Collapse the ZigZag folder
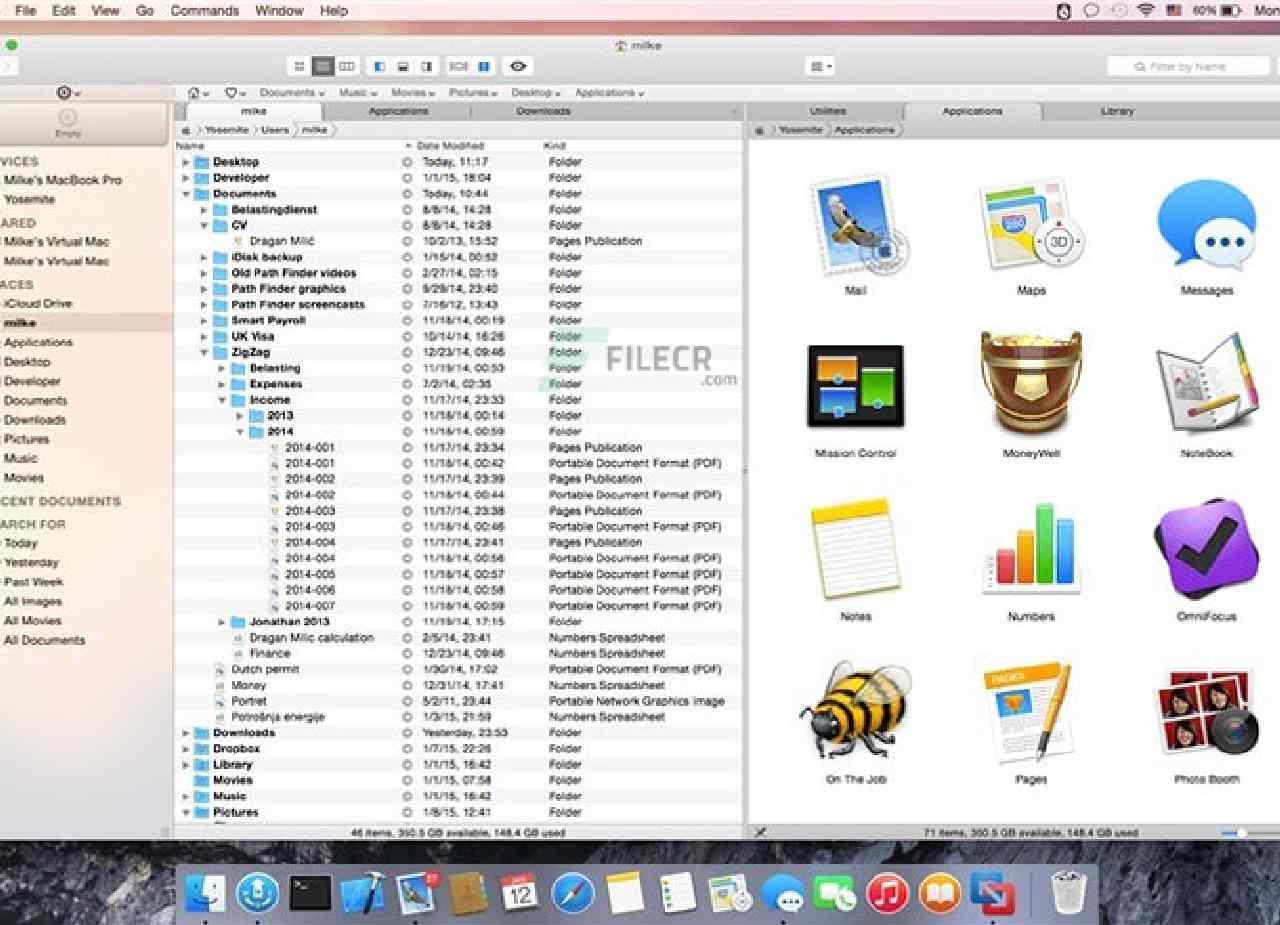The image size is (1280, 925). coord(204,352)
